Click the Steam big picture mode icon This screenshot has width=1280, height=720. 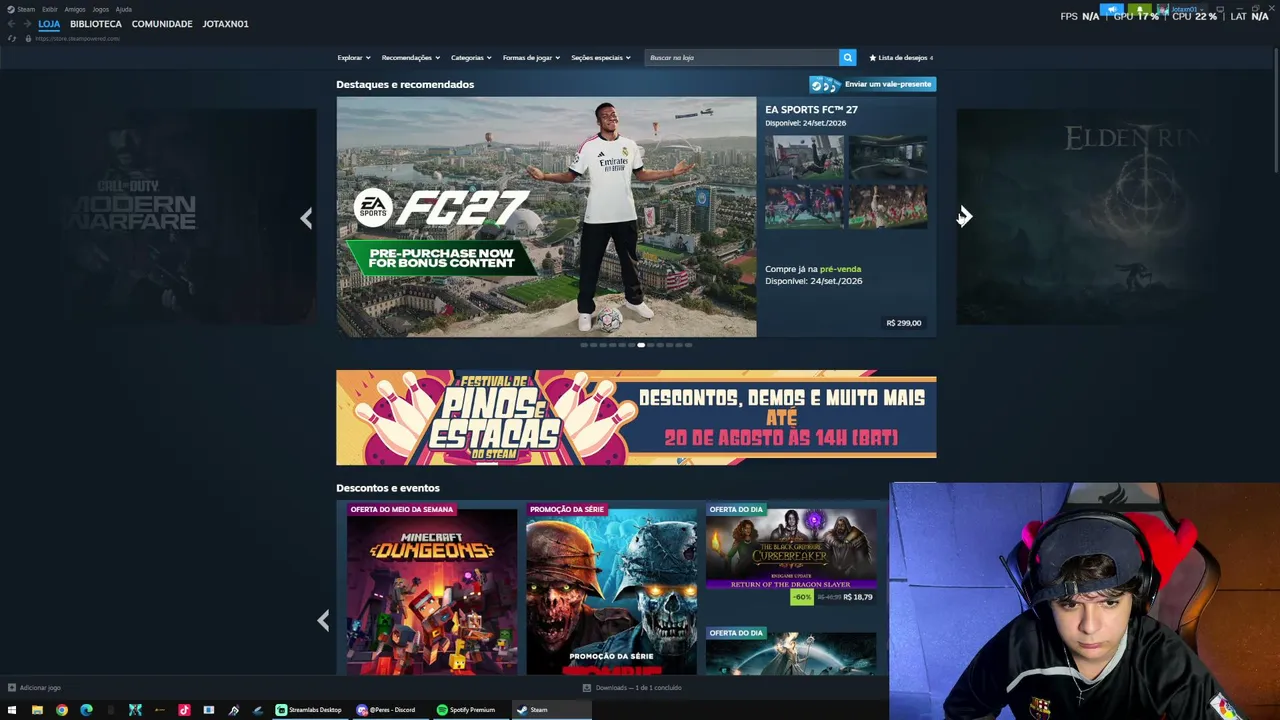1220,9
